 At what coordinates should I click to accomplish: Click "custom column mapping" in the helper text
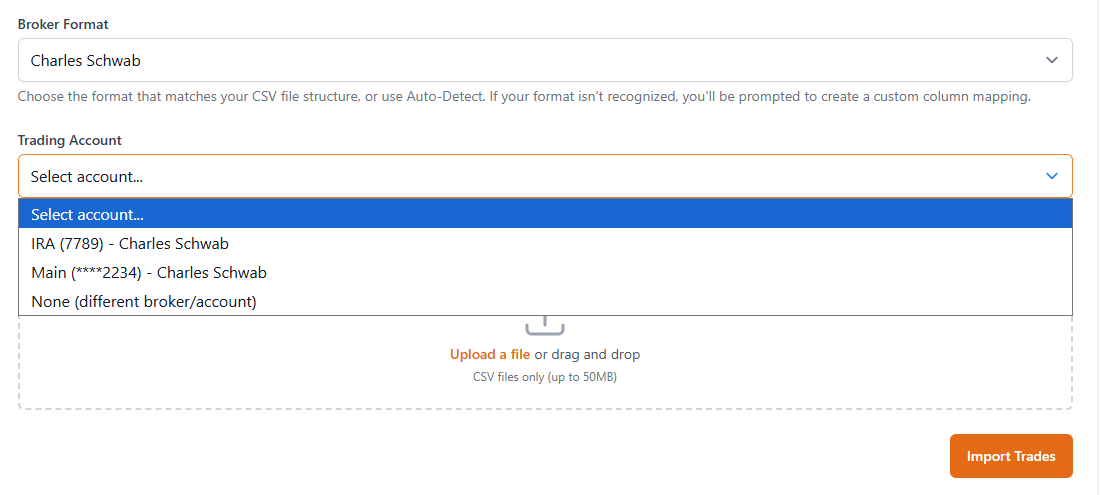tap(949, 97)
